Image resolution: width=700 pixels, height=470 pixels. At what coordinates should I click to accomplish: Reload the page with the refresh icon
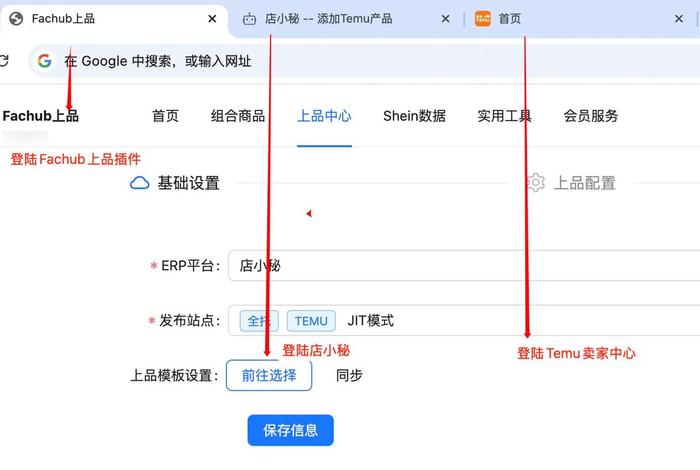pos(4,61)
